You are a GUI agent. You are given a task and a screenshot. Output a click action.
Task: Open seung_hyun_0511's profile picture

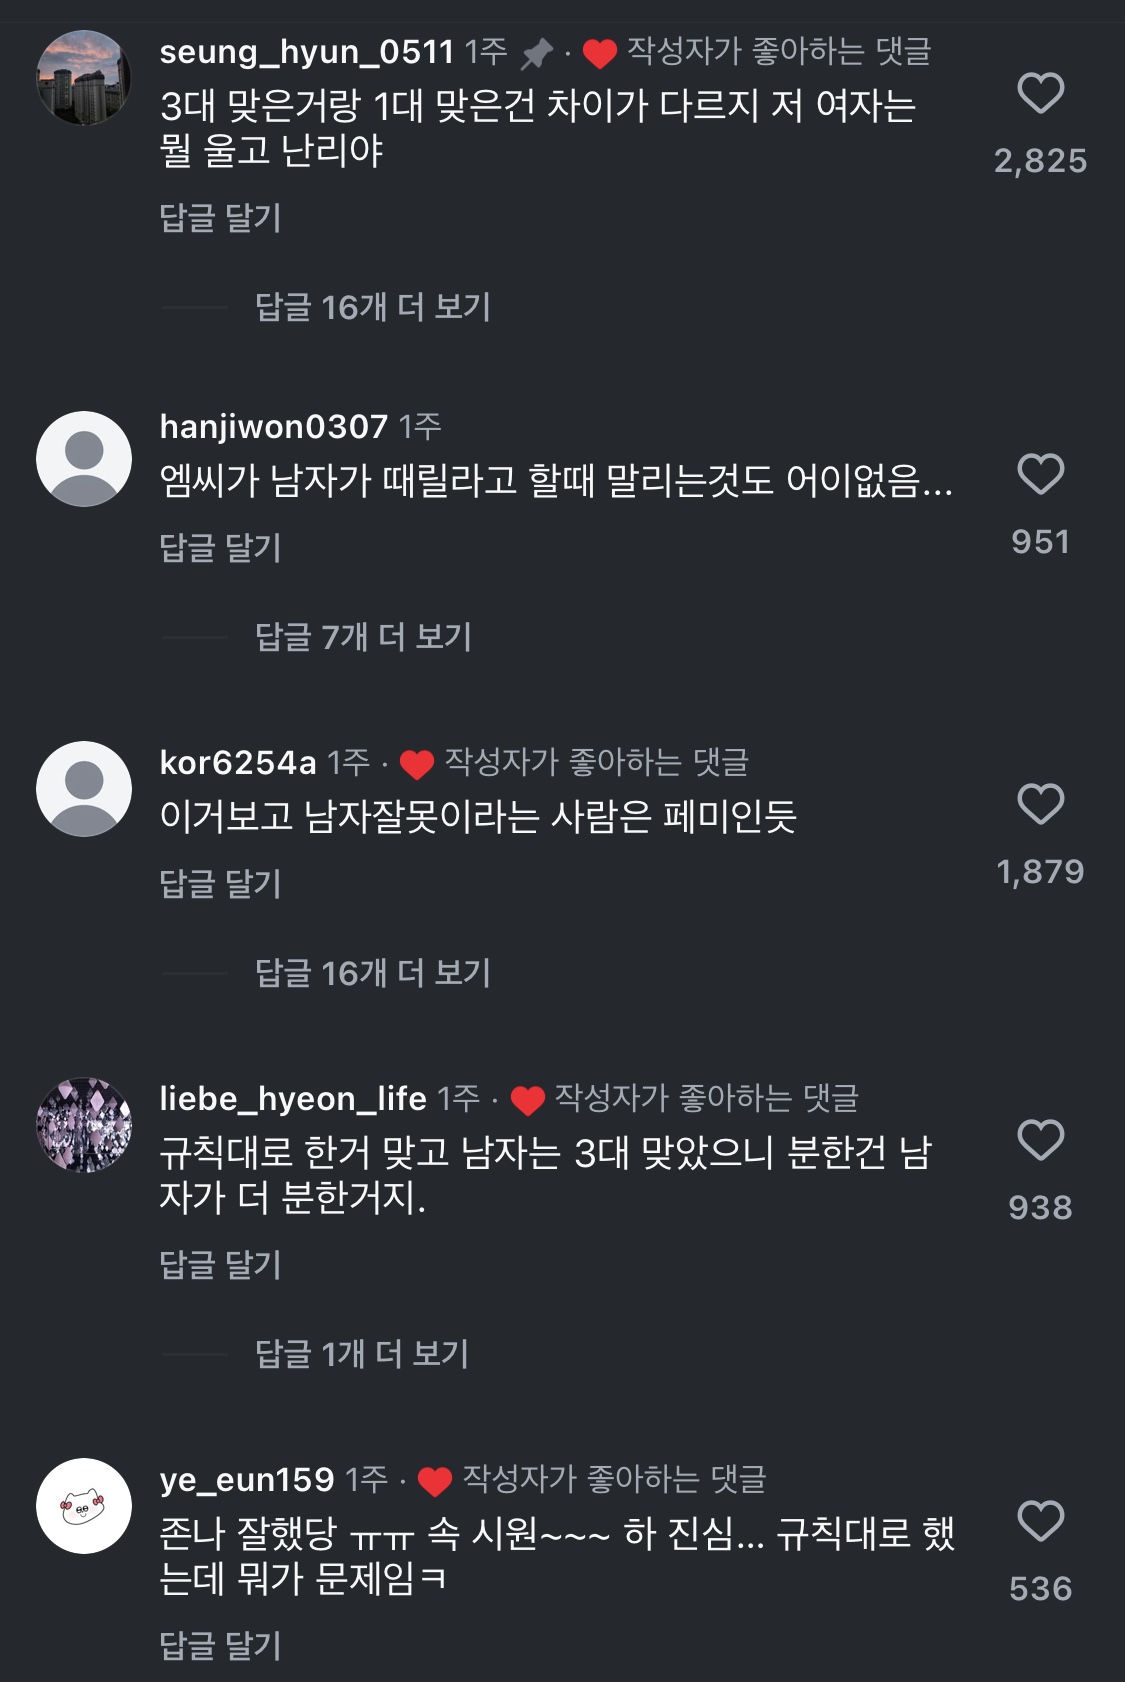pyautogui.click(x=84, y=78)
